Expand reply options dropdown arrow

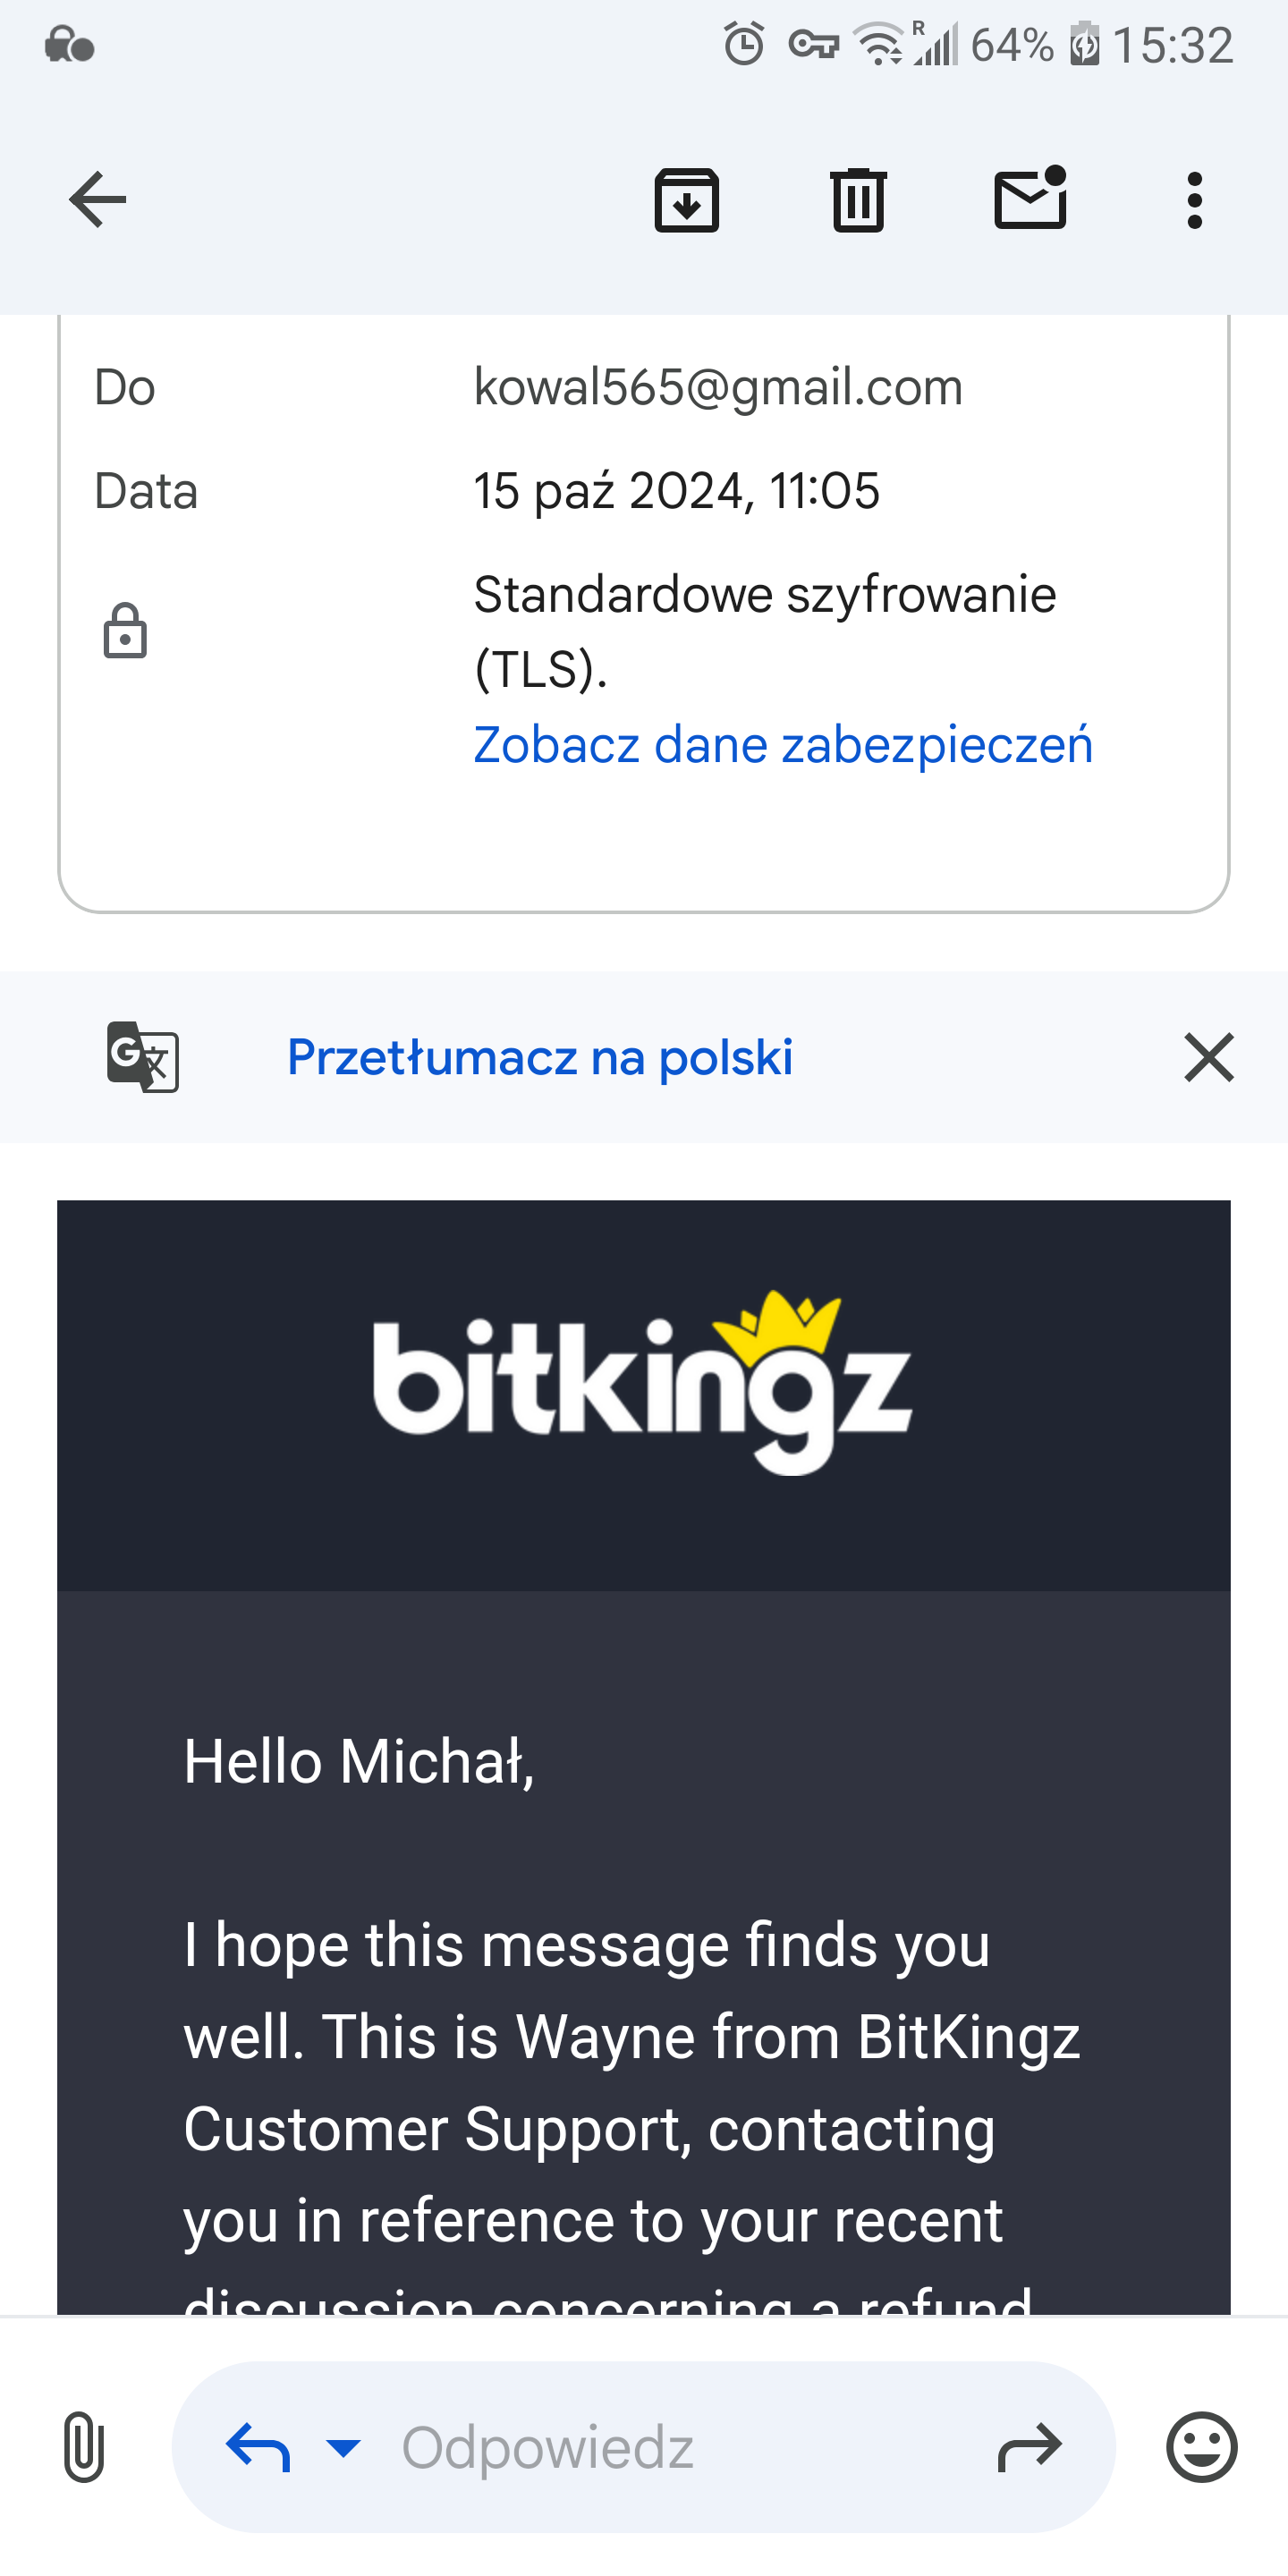tap(343, 2447)
